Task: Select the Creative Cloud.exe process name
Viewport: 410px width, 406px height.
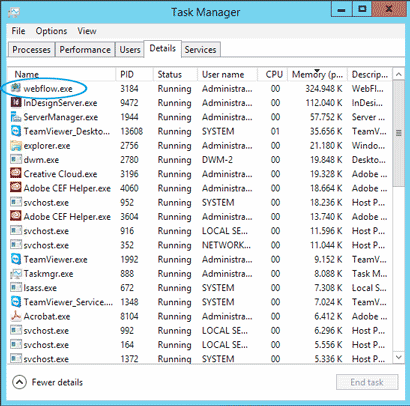Action: (x=60, y=174)
